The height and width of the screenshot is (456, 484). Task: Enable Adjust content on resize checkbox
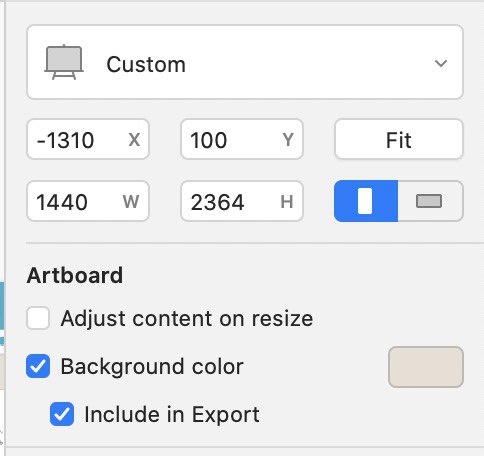pyautogui.click(x=38, y=318)
